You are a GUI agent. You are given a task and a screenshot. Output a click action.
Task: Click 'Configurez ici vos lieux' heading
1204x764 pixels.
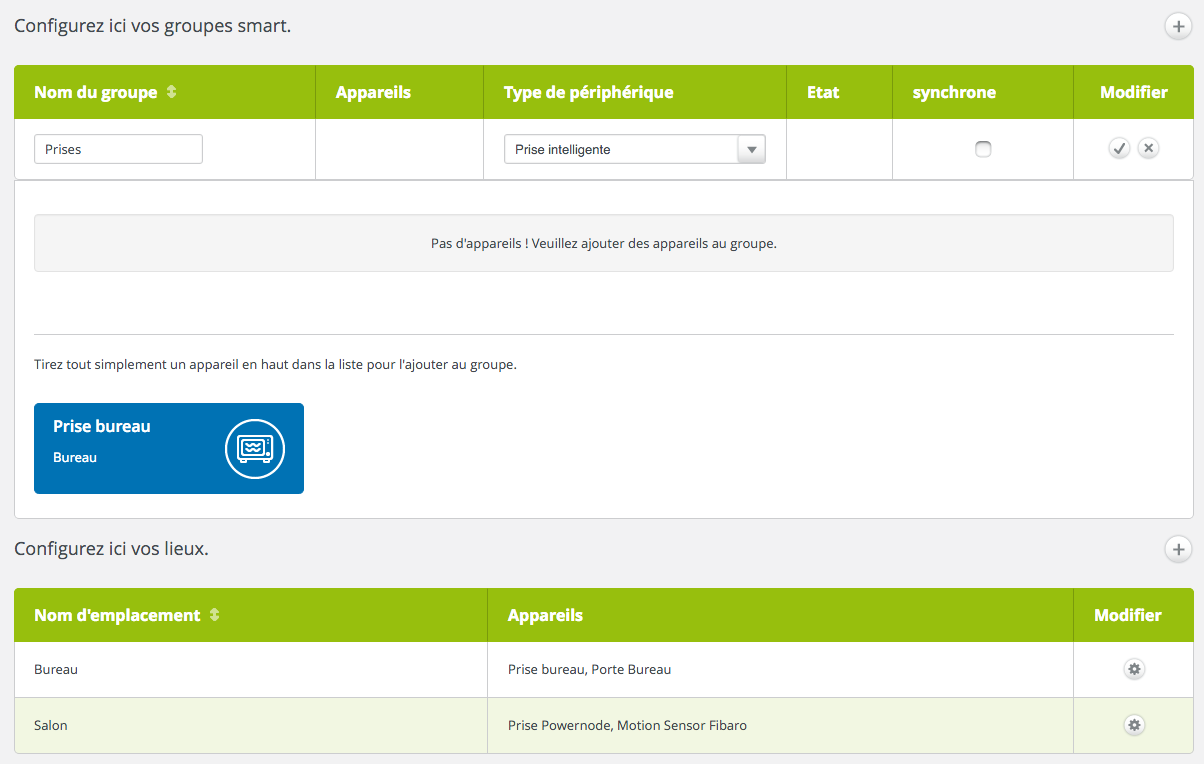coord(111,549)
